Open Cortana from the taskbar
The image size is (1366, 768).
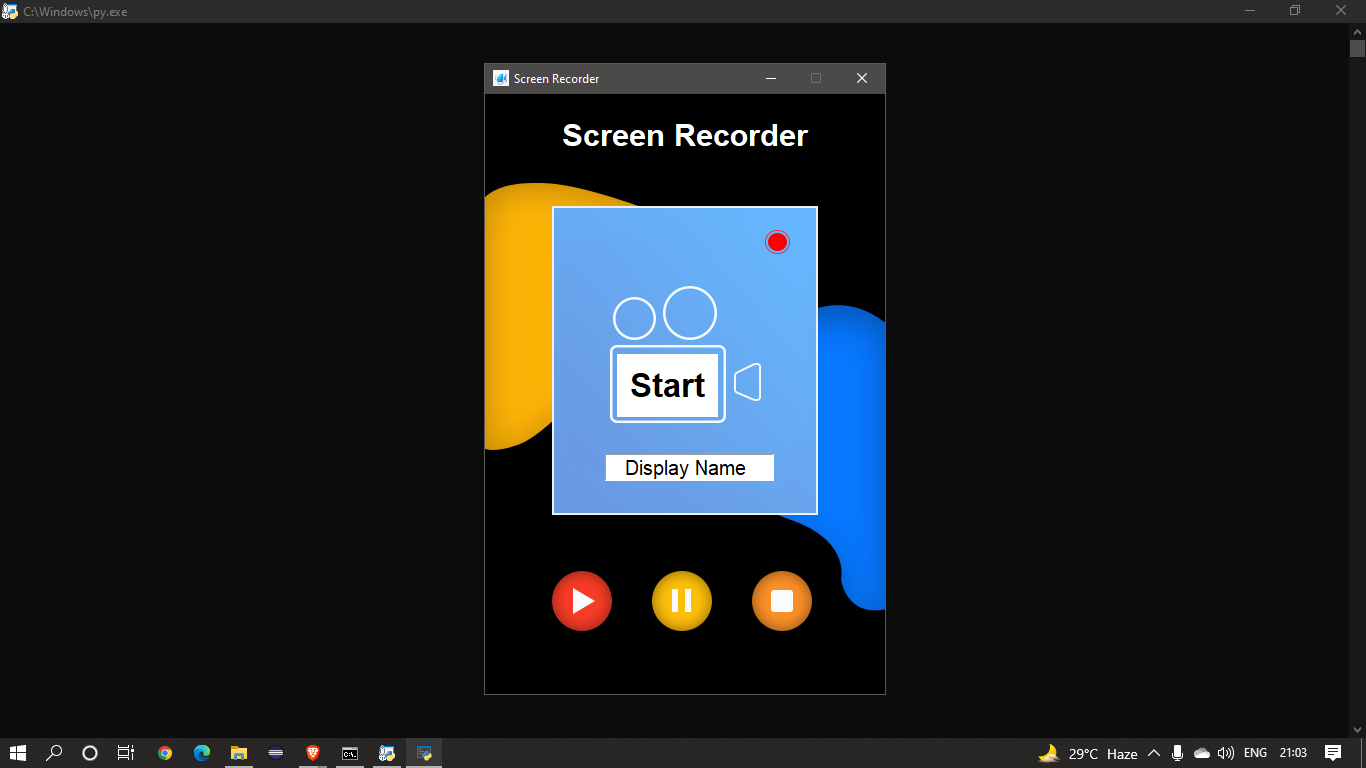coord(90,753)
